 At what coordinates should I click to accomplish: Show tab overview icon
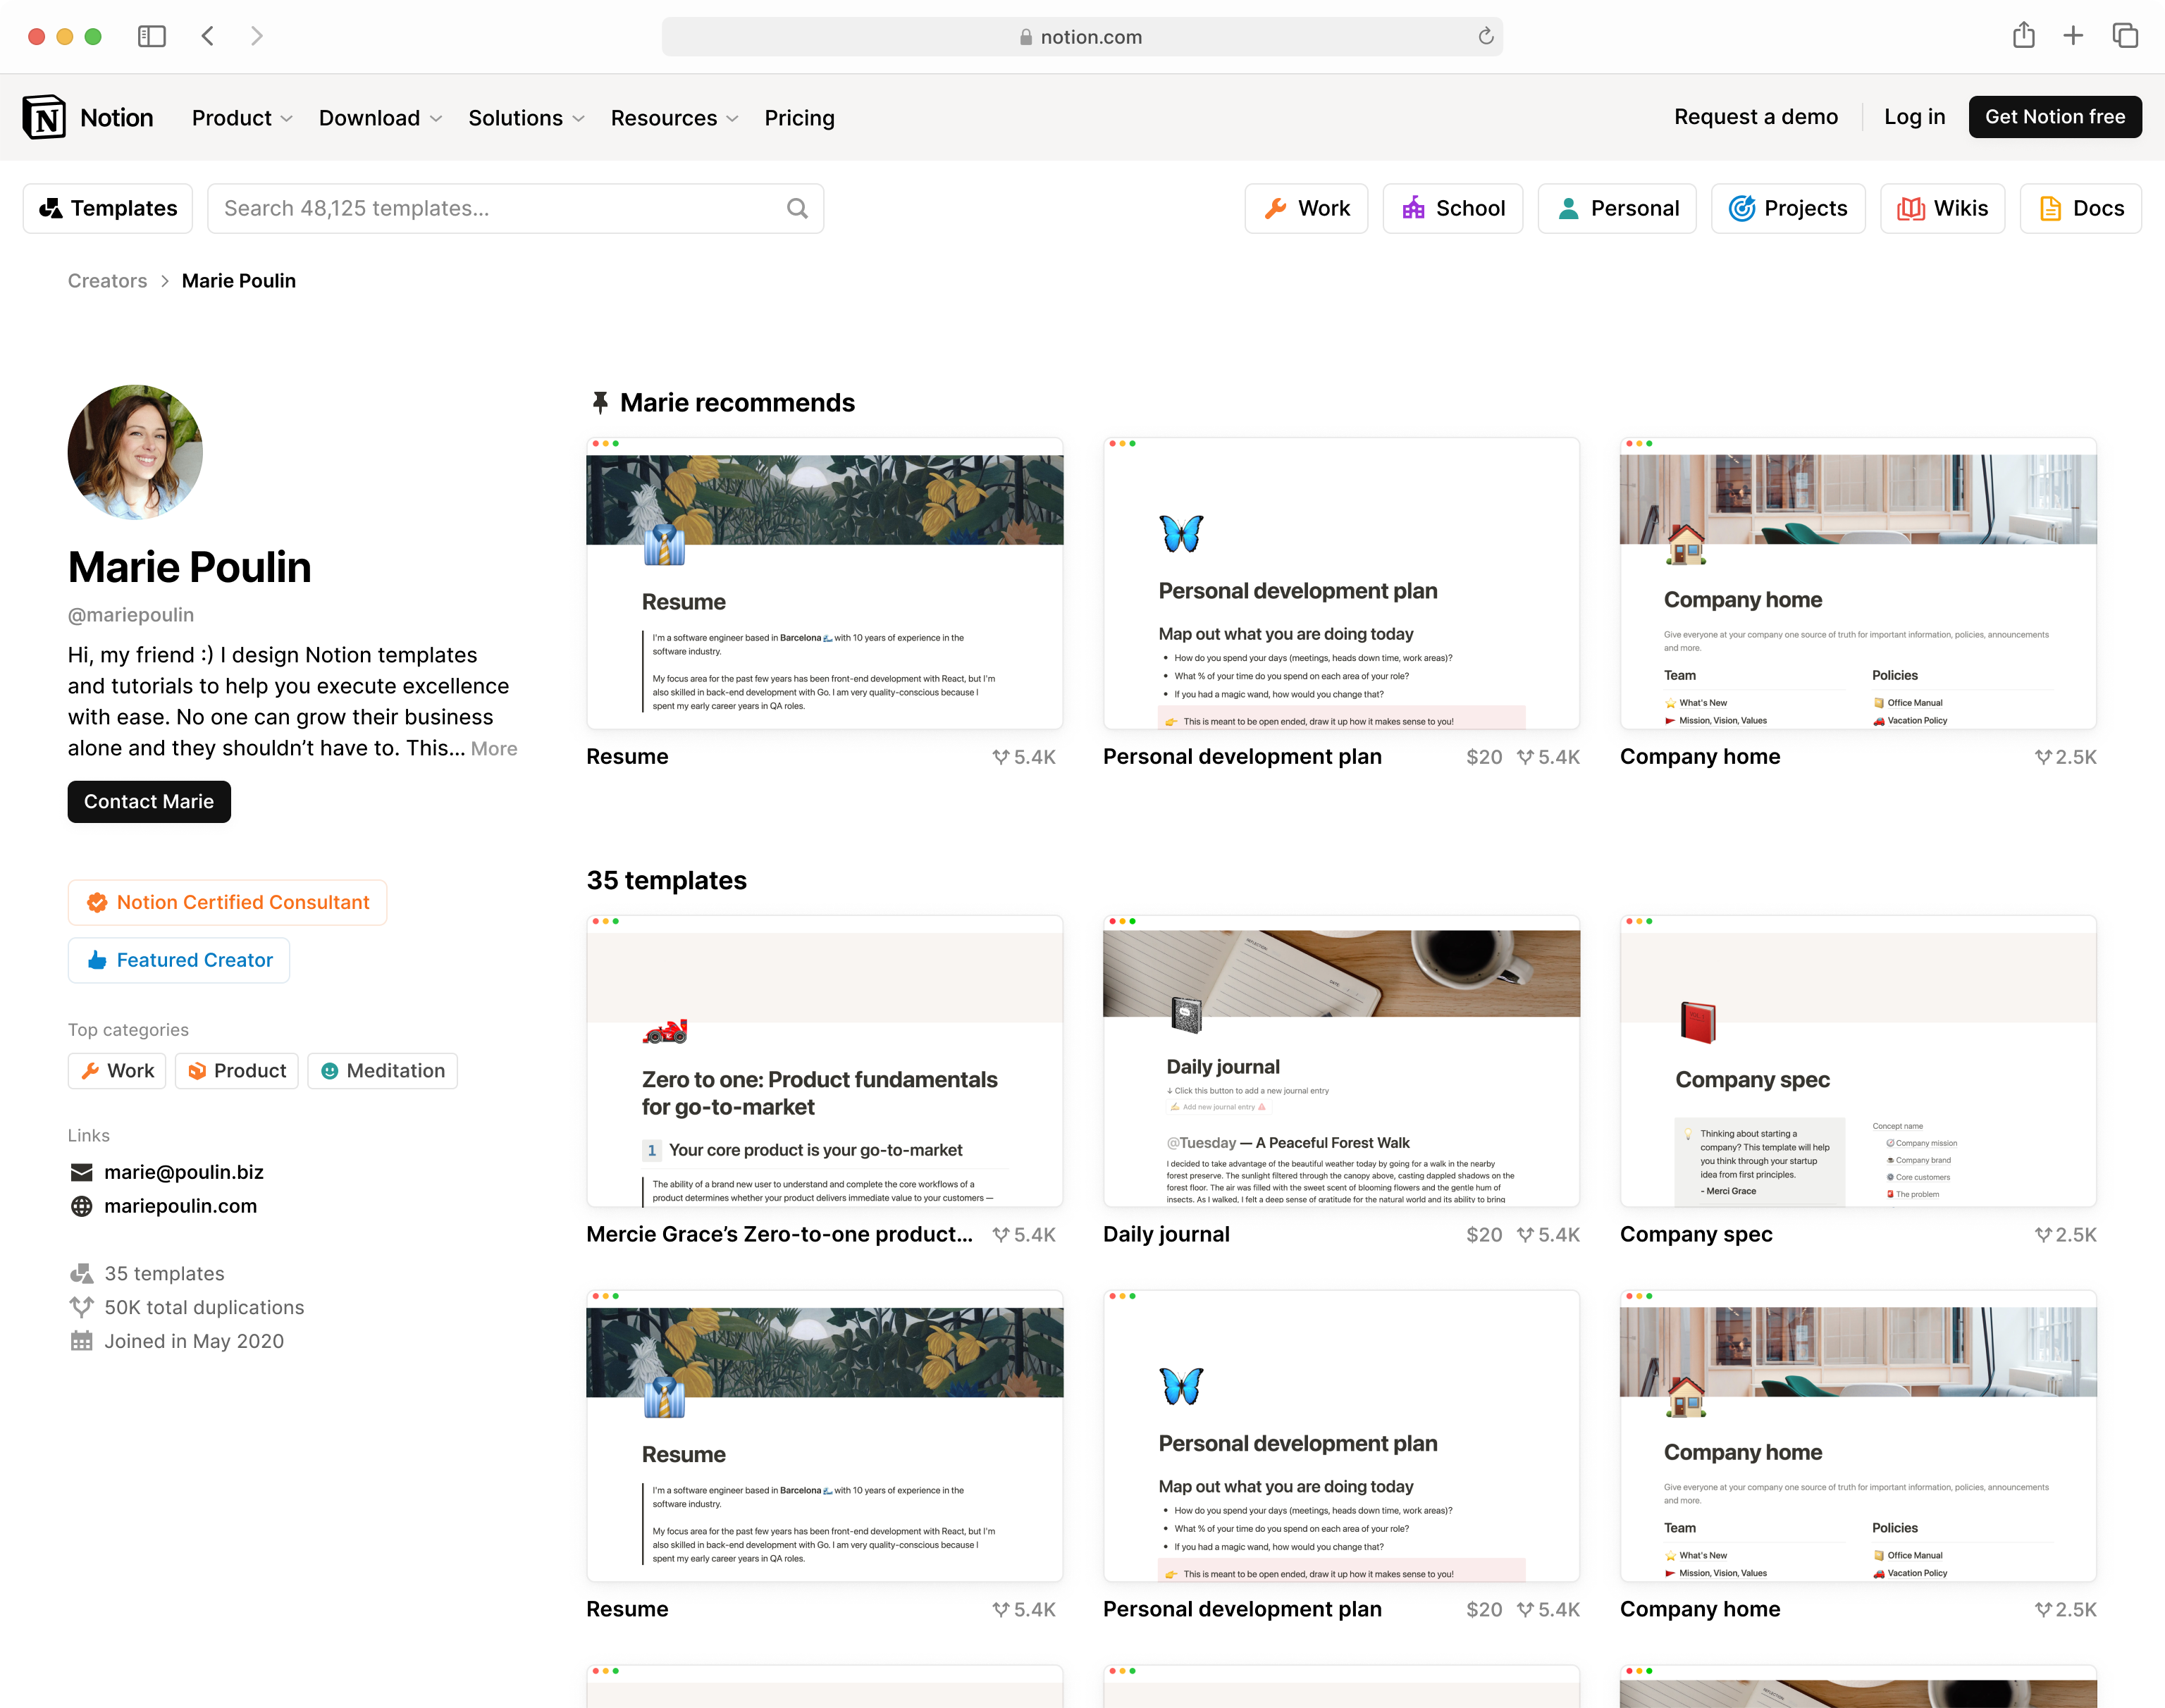pyautogui.click(x=2124, y=36)
